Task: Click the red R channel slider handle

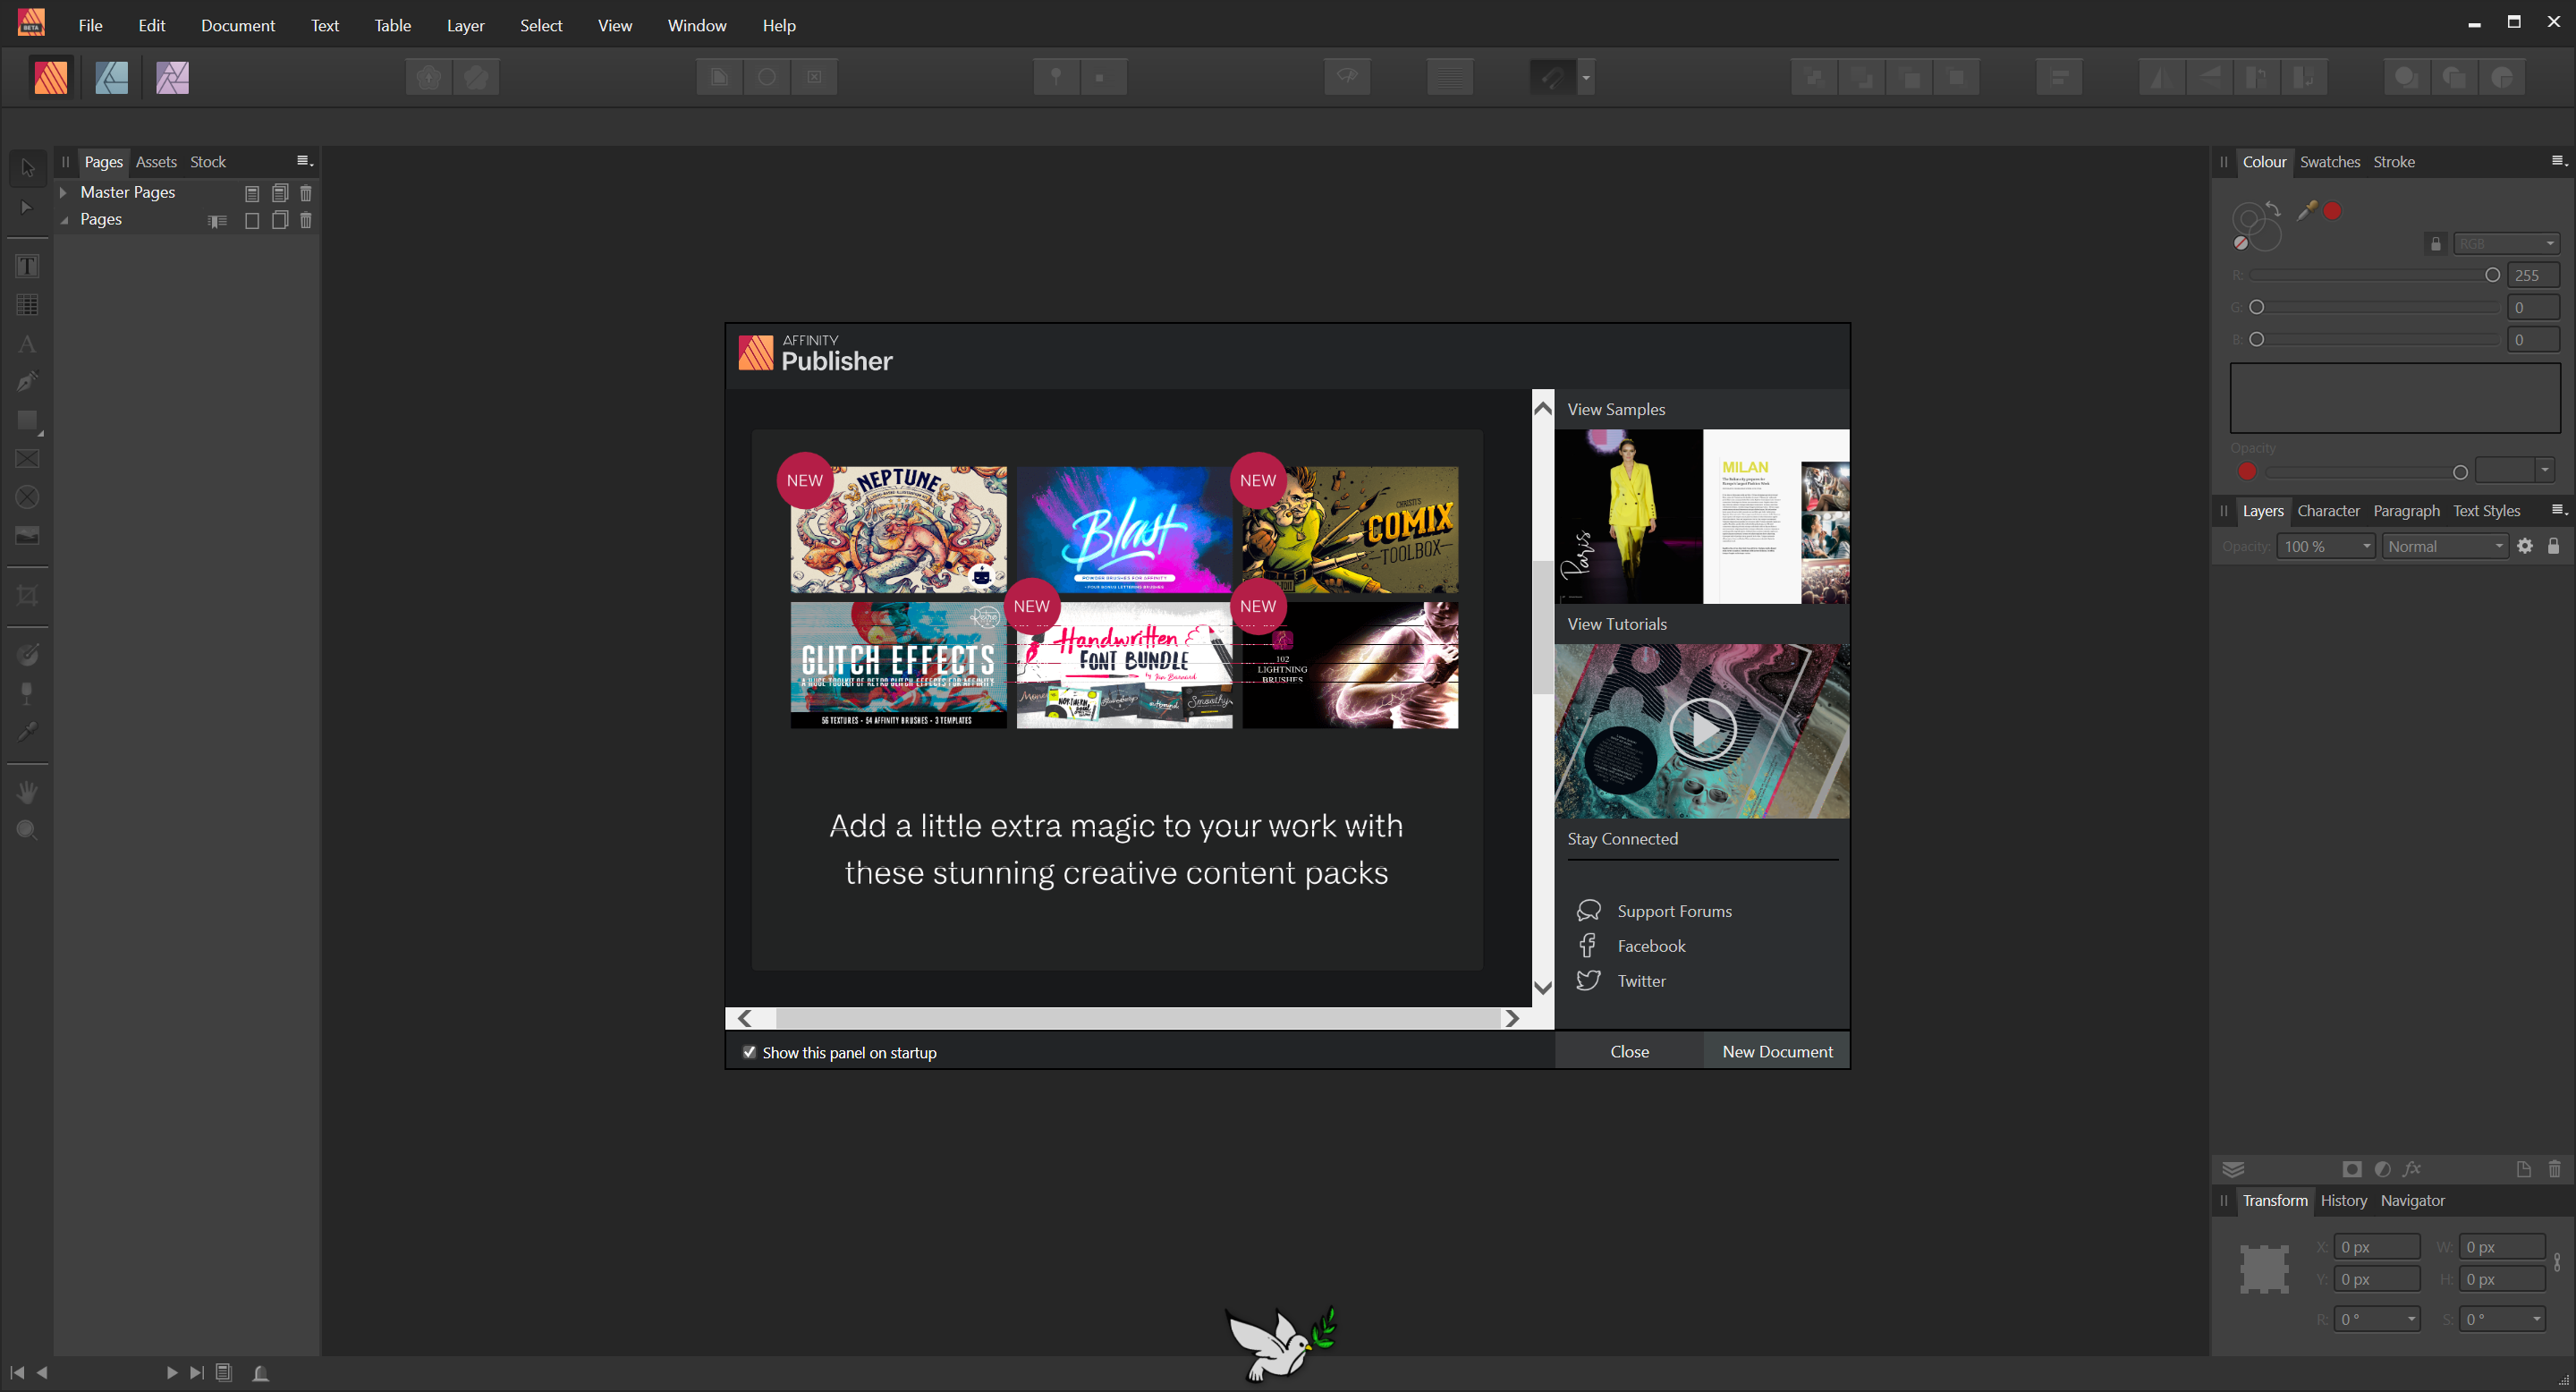Action: tap(2492, 275)
